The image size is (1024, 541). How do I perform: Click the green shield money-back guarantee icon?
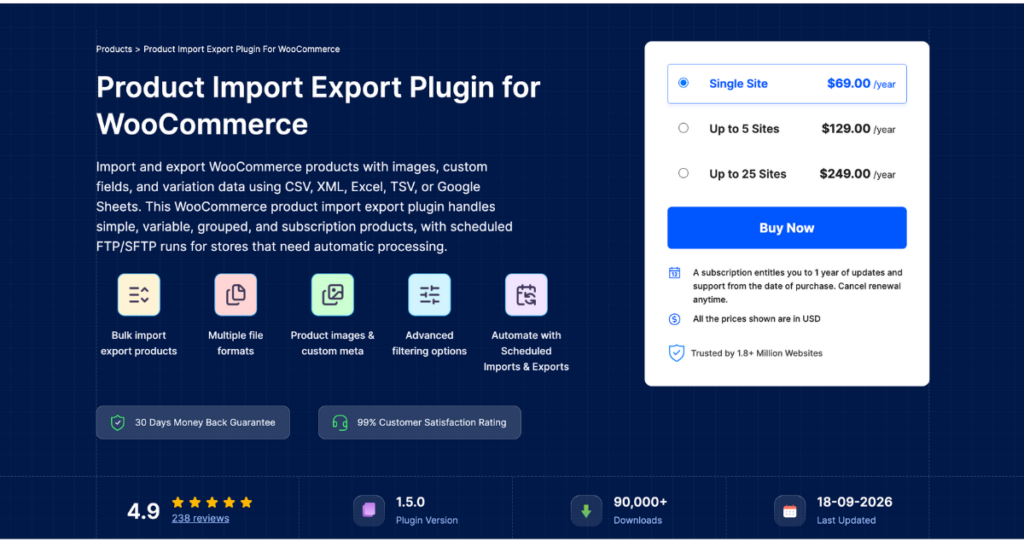(x=118, y=423)
